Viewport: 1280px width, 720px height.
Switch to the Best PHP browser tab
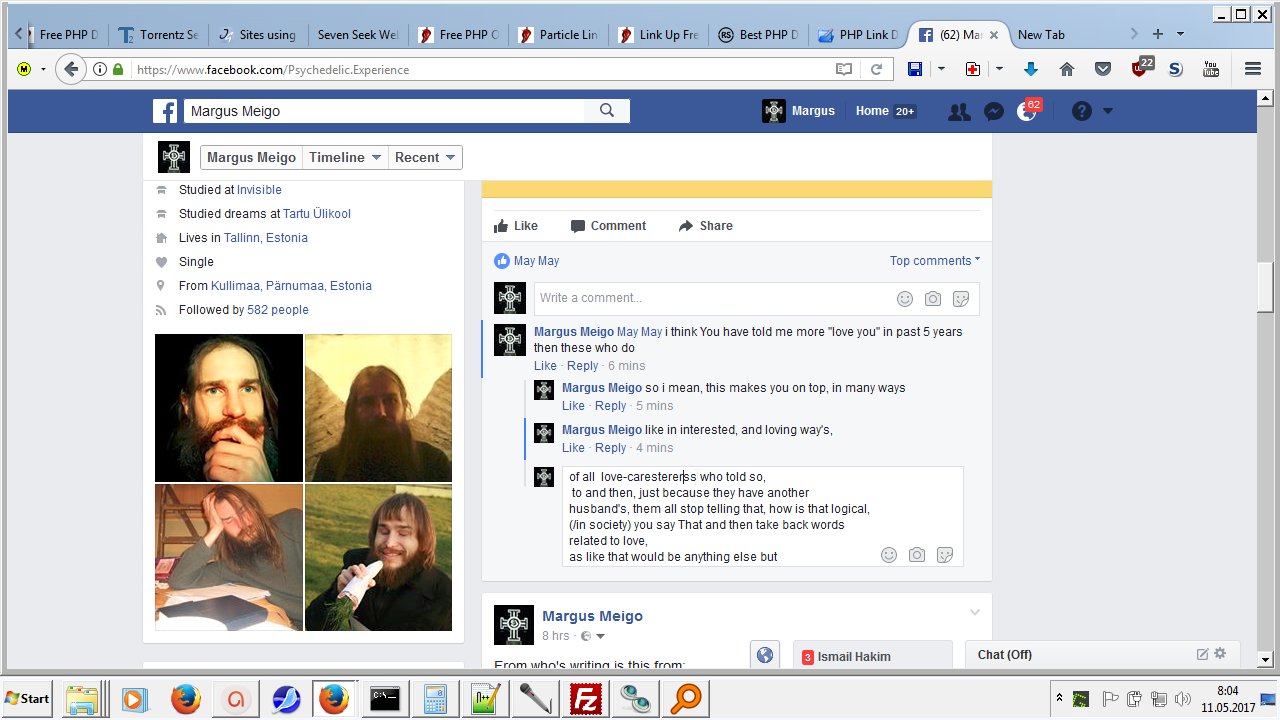coord(758,35)
